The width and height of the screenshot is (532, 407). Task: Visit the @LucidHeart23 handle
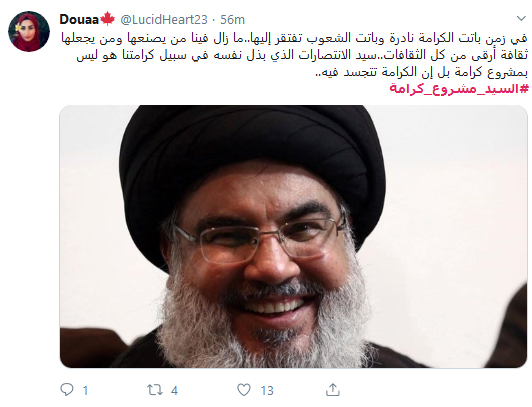[x=164, y=20]
